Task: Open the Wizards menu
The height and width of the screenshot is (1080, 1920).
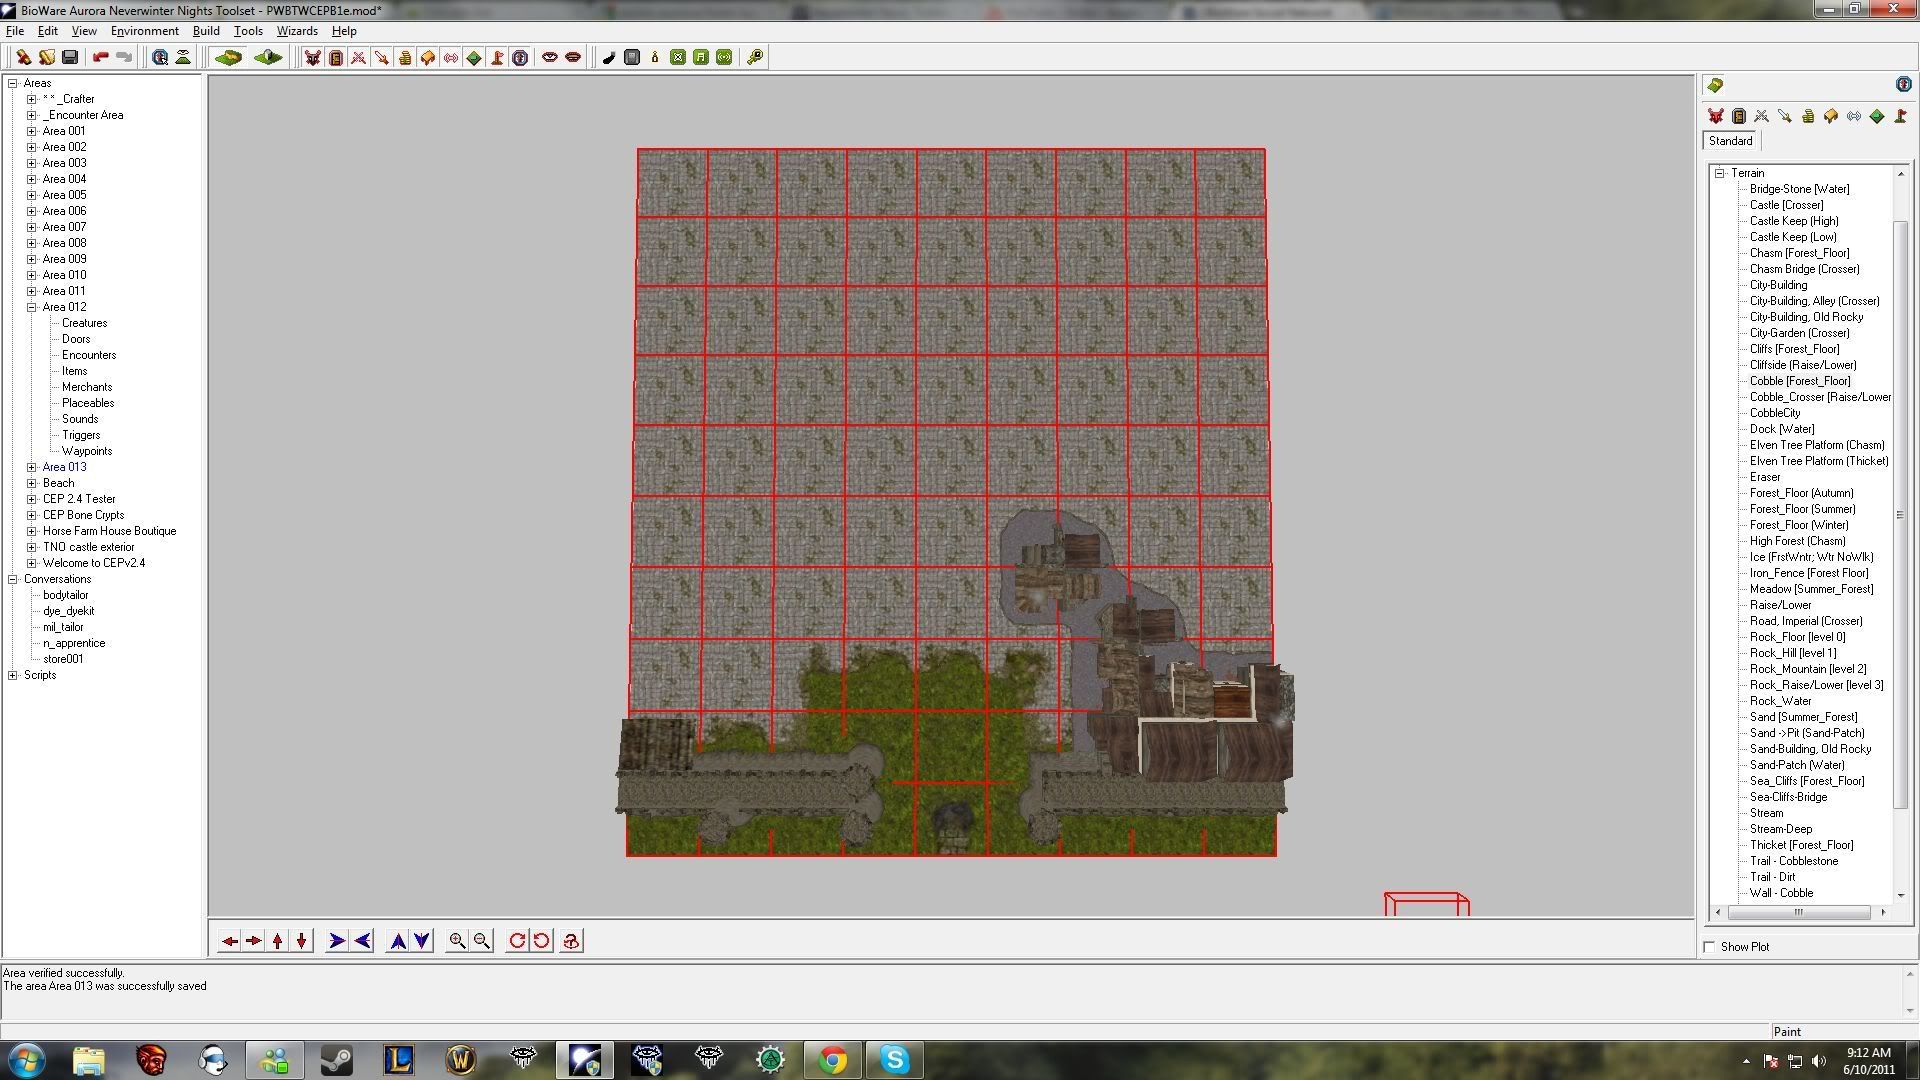Action: tap(297, 31)
